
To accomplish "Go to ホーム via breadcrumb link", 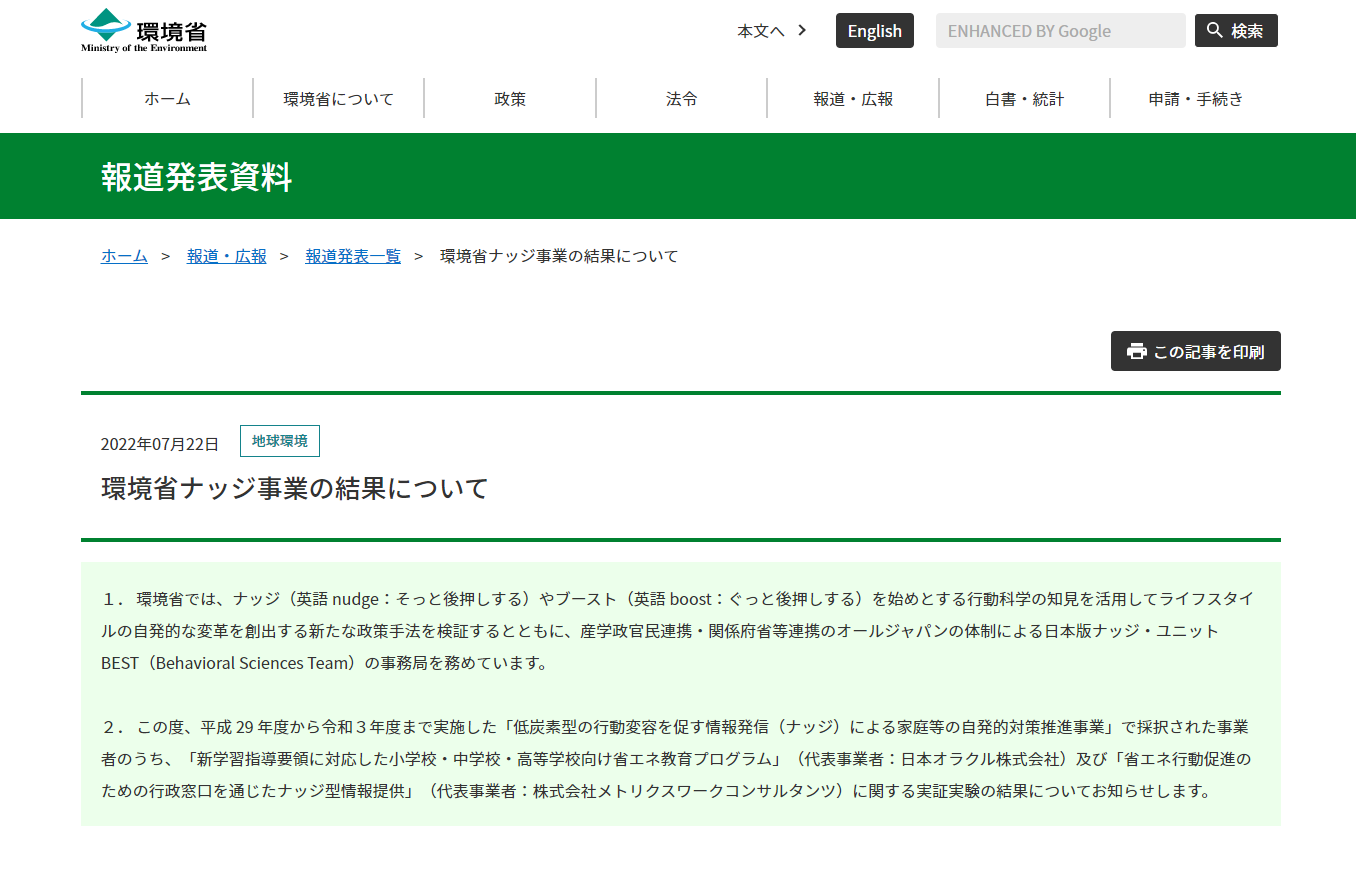I will click(x=124, y=256).
